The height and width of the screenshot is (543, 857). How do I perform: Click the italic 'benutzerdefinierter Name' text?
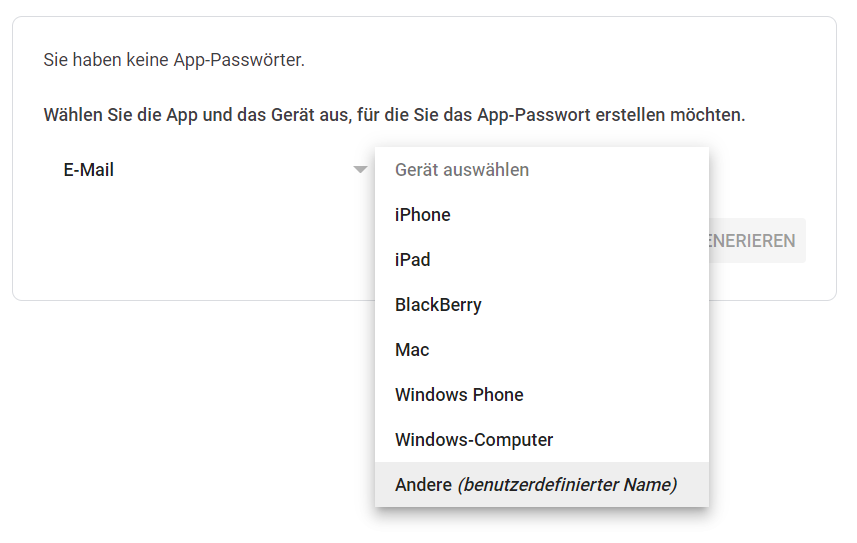click(x=567, y=485)
